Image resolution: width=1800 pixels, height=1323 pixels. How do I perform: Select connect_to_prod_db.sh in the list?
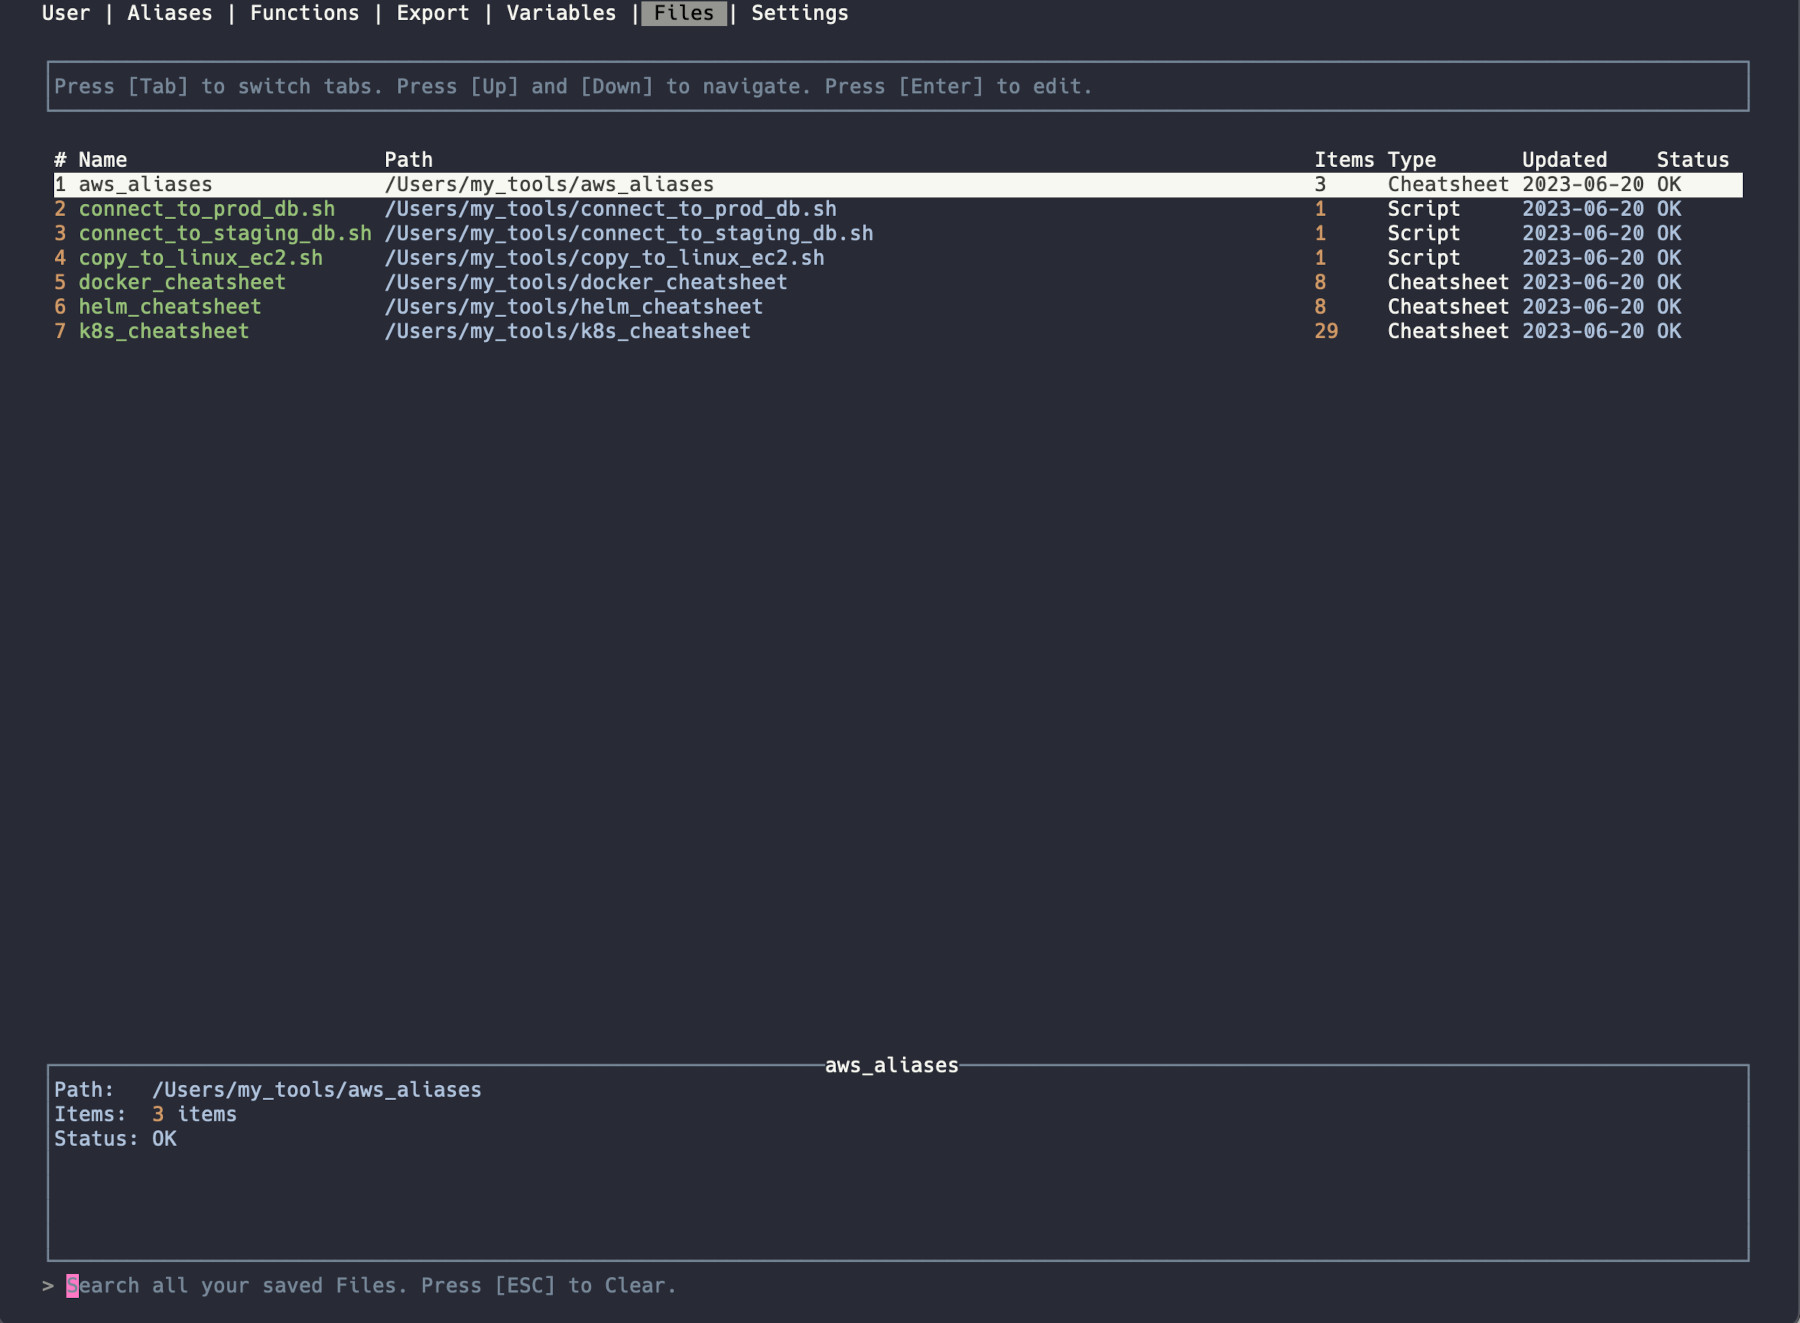[206, 209]
